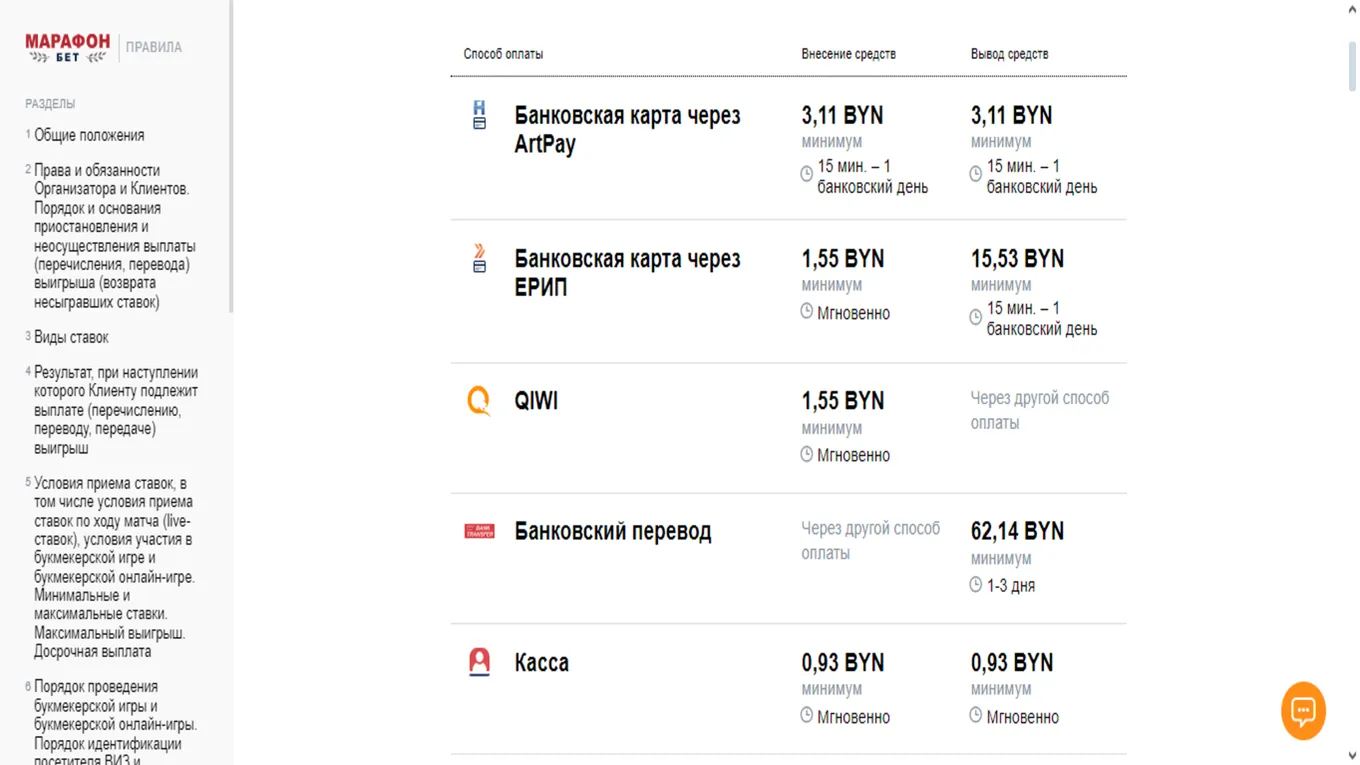Click the ArtPay bank card icon
Viewport: 1360px width, 765px height.
[x=479, y=115]
